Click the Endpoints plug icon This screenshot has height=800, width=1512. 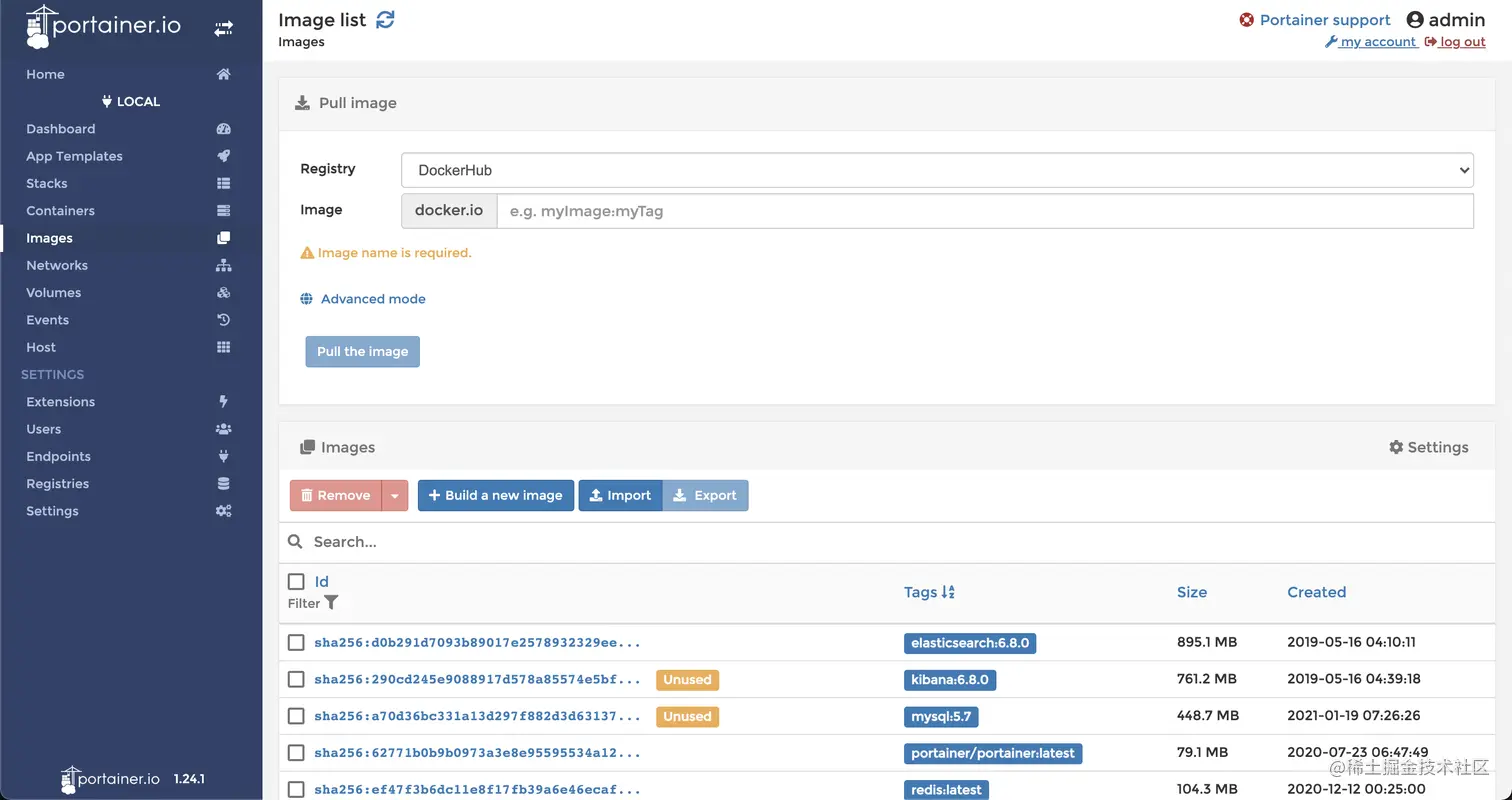pos(224,456)
